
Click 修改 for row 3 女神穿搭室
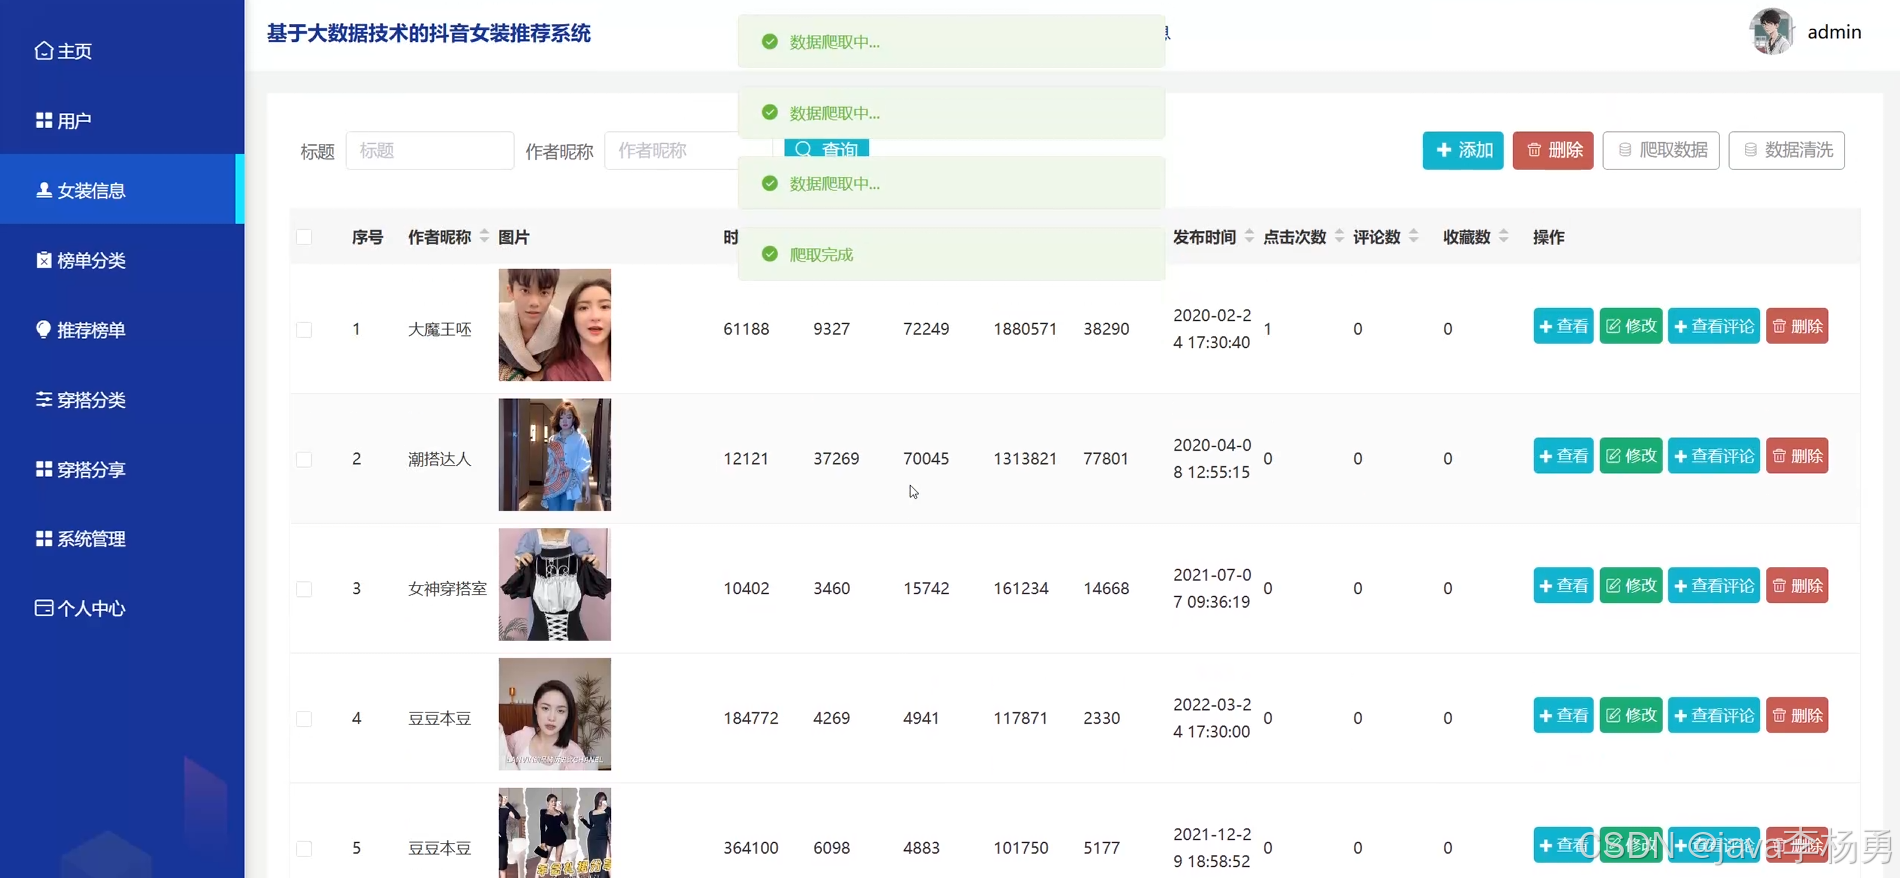(1631, 585)
